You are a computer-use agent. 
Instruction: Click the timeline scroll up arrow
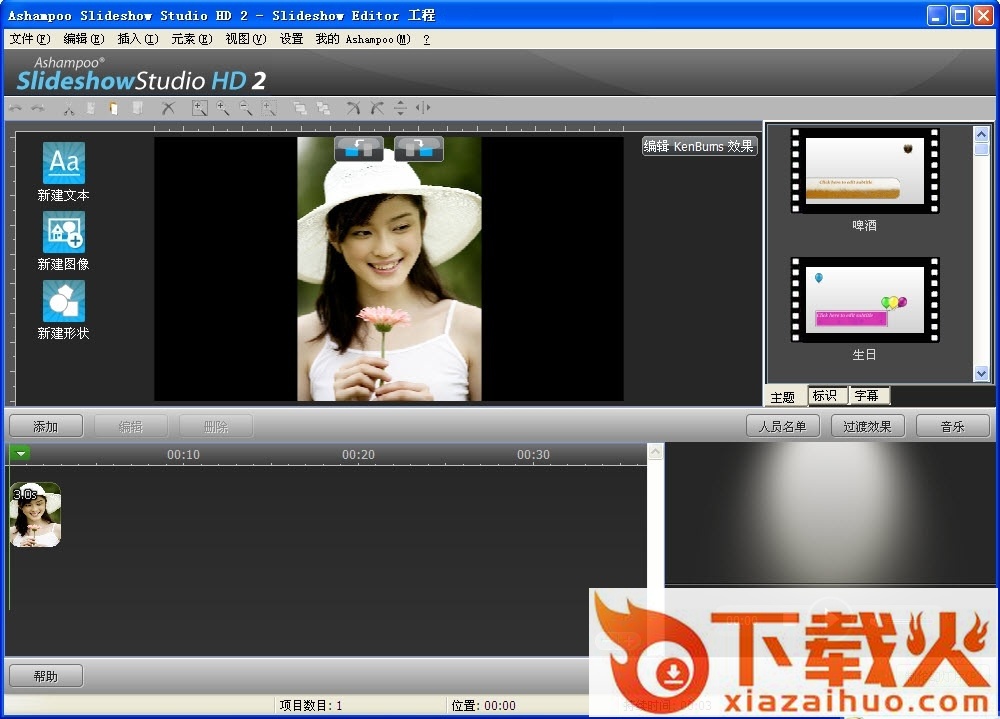(655, 452)
